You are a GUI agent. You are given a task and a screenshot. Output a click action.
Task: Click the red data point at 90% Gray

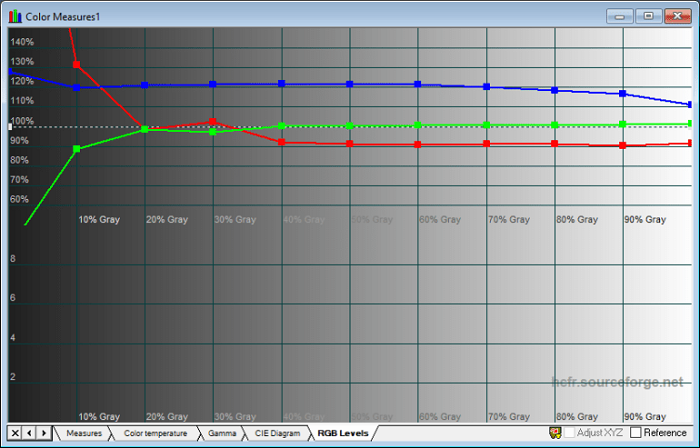[623, 146]
